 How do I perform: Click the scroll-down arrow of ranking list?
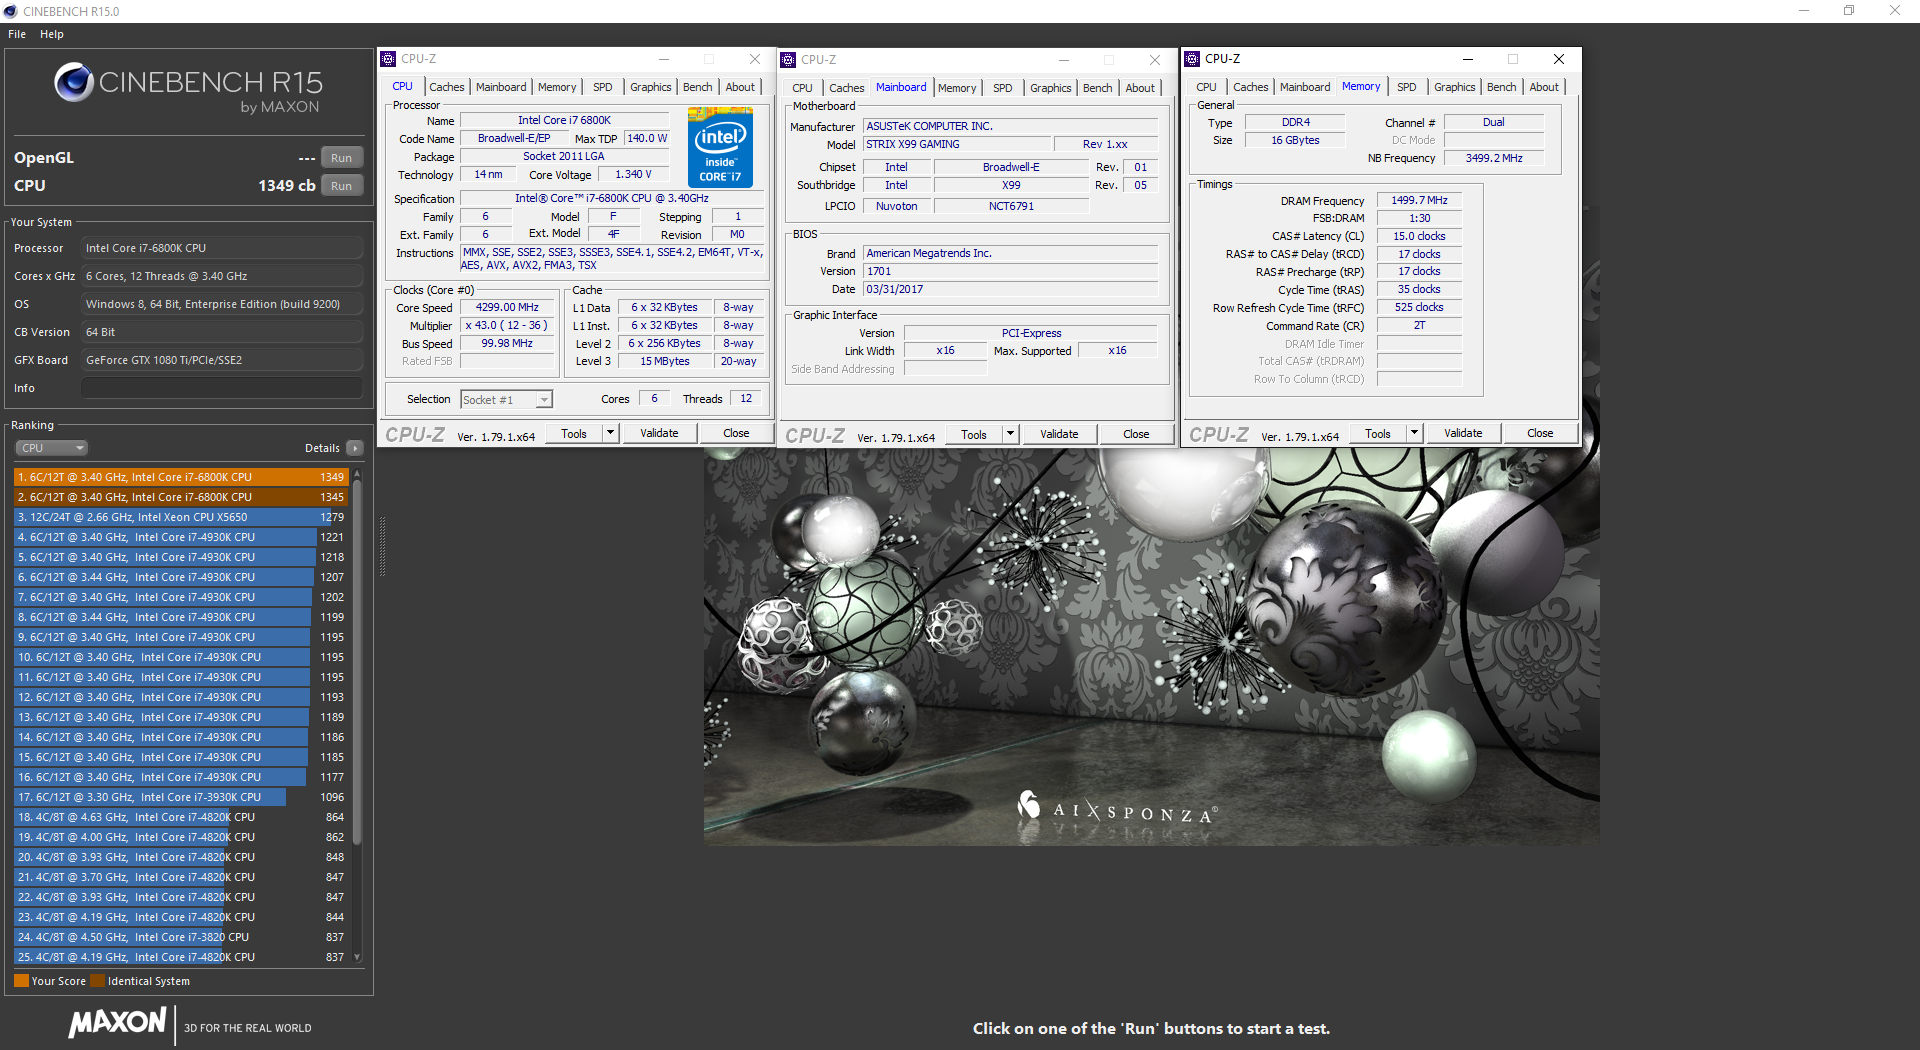click(357, 957)
